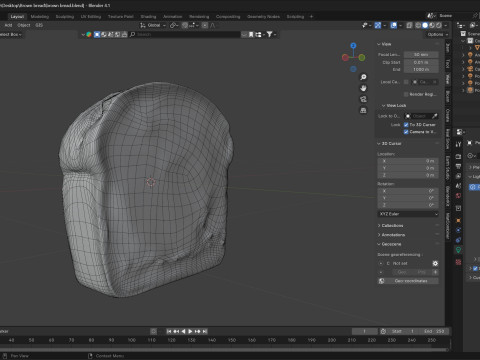480x360 pixels.
Task: Uncheck Lock Camera to View checkbox
Action: coord(406,132)
